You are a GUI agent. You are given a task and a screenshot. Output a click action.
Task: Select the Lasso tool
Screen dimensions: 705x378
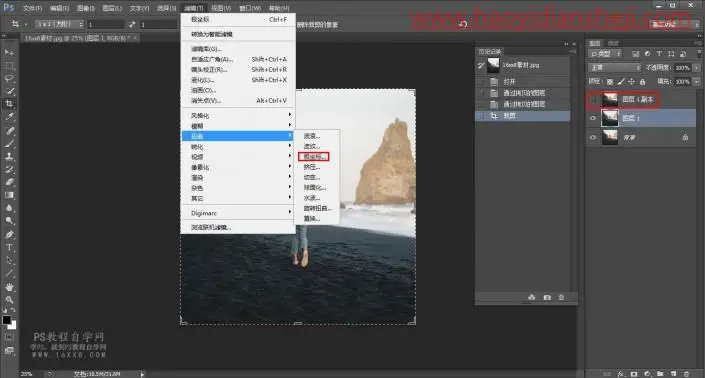[x=9, y=78]
